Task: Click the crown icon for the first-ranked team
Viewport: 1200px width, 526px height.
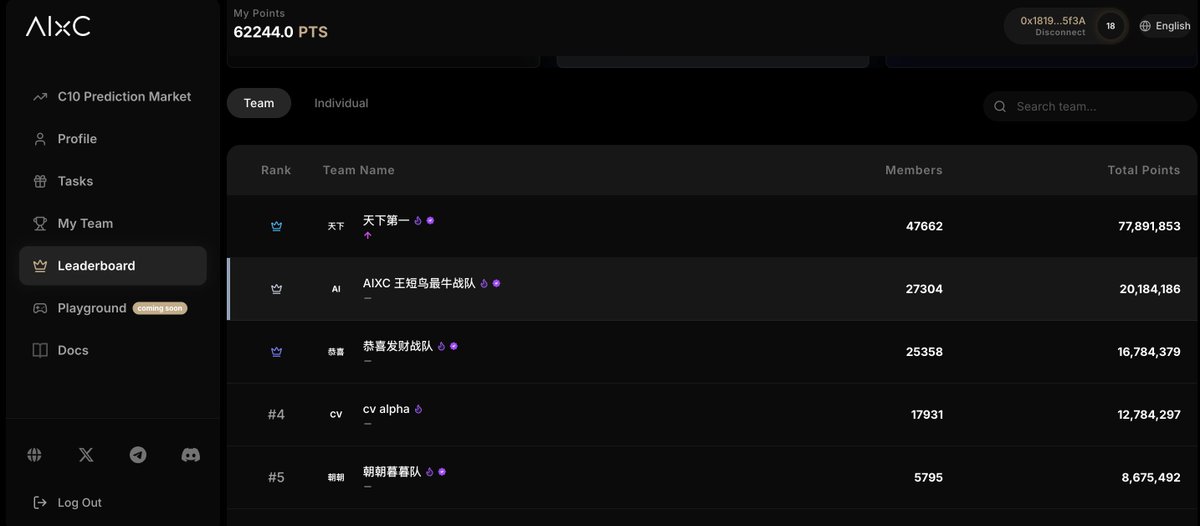Action: (x=276, y=227)
